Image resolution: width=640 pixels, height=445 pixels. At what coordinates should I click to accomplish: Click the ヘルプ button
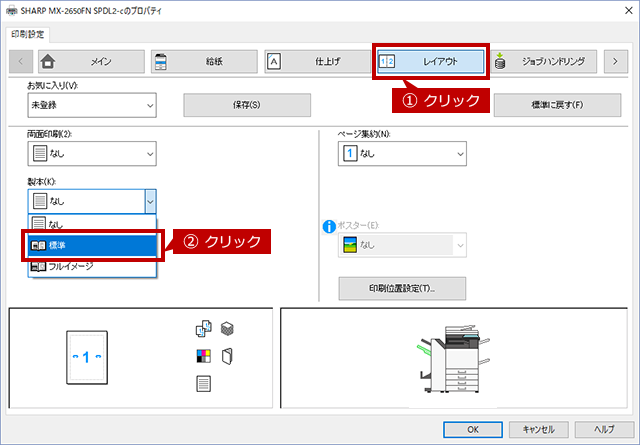pos(604,429)
